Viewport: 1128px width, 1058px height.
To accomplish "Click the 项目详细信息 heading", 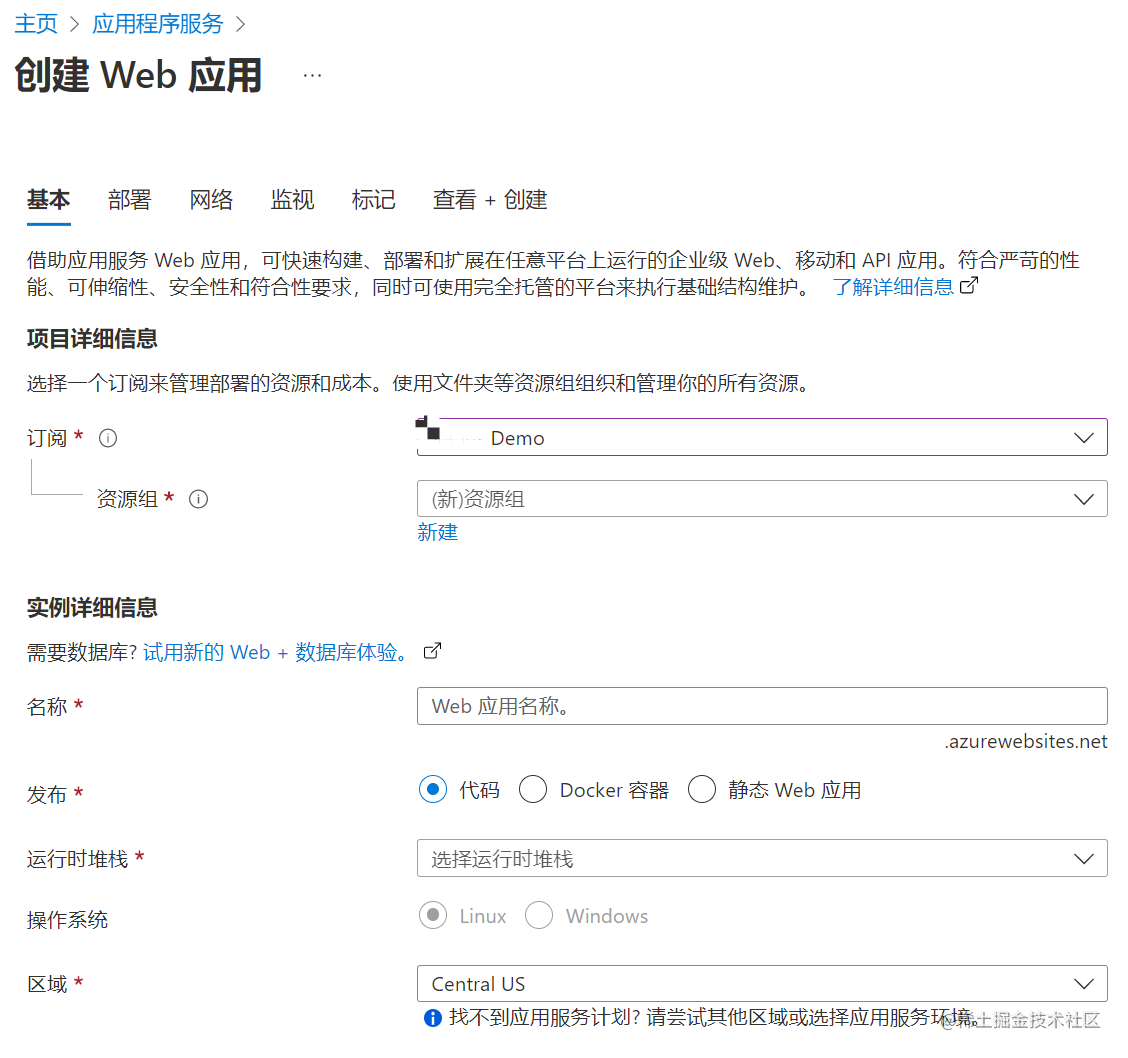I will coord(92,338).
